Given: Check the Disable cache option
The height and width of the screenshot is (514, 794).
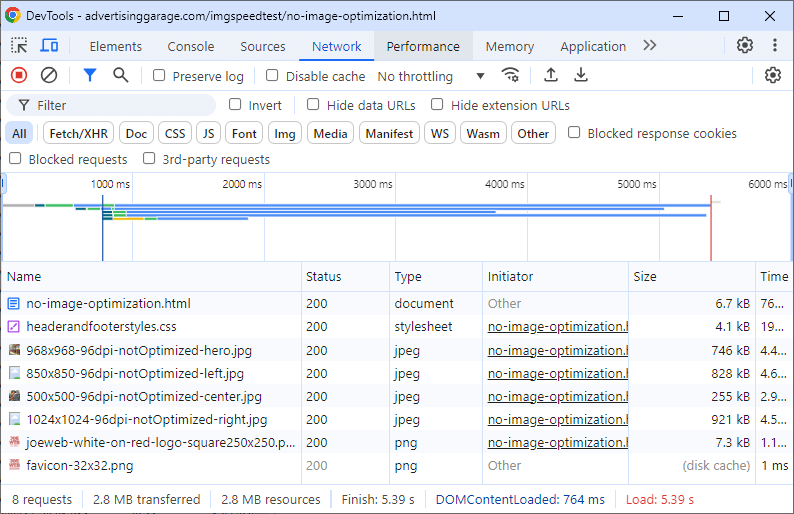Looking at the screenshot, I should coord(272,76).
